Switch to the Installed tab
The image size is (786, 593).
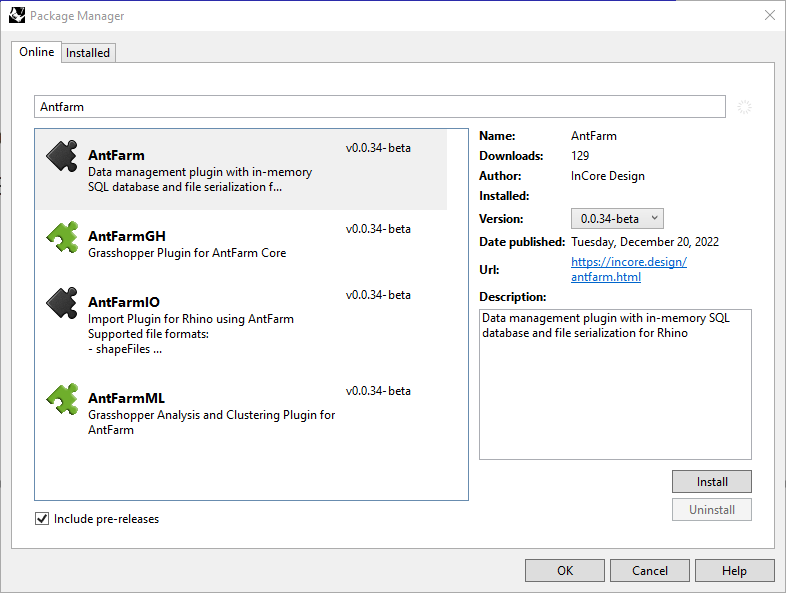click(88, 53)
